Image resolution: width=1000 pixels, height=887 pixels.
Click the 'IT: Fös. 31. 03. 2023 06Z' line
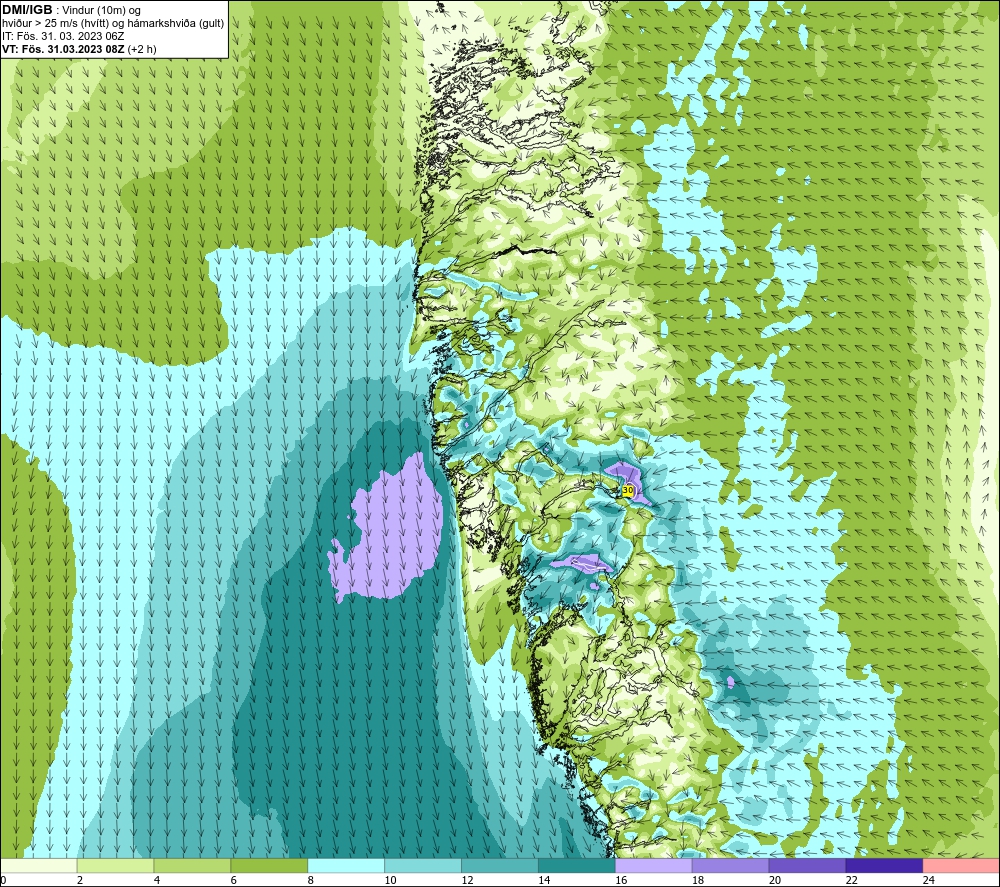point(62,36)
